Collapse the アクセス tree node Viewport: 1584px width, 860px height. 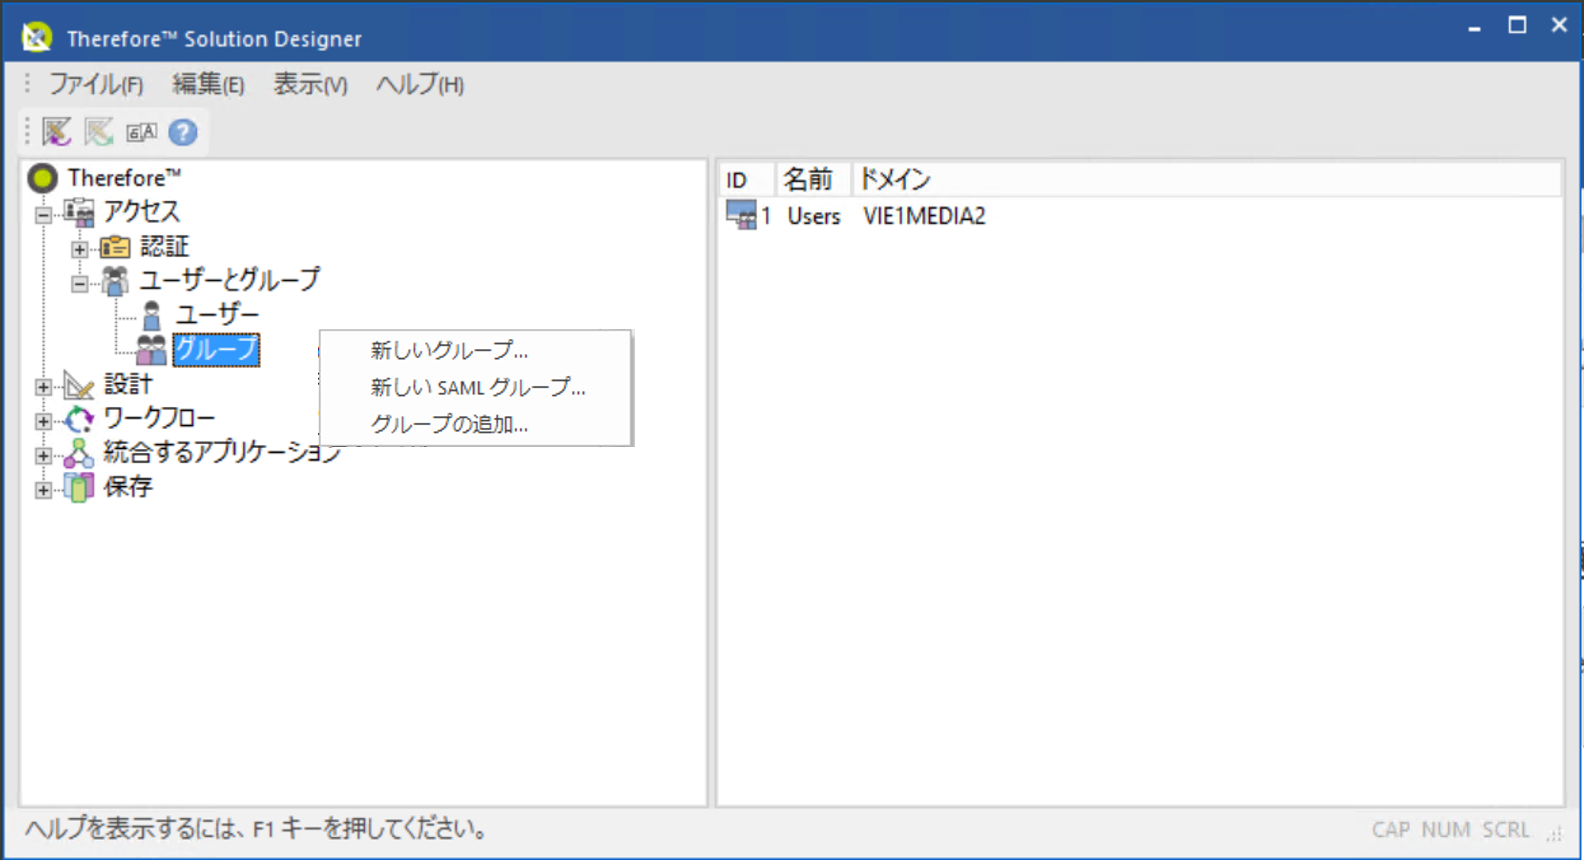pyautogui.click(x=43, y=214)
